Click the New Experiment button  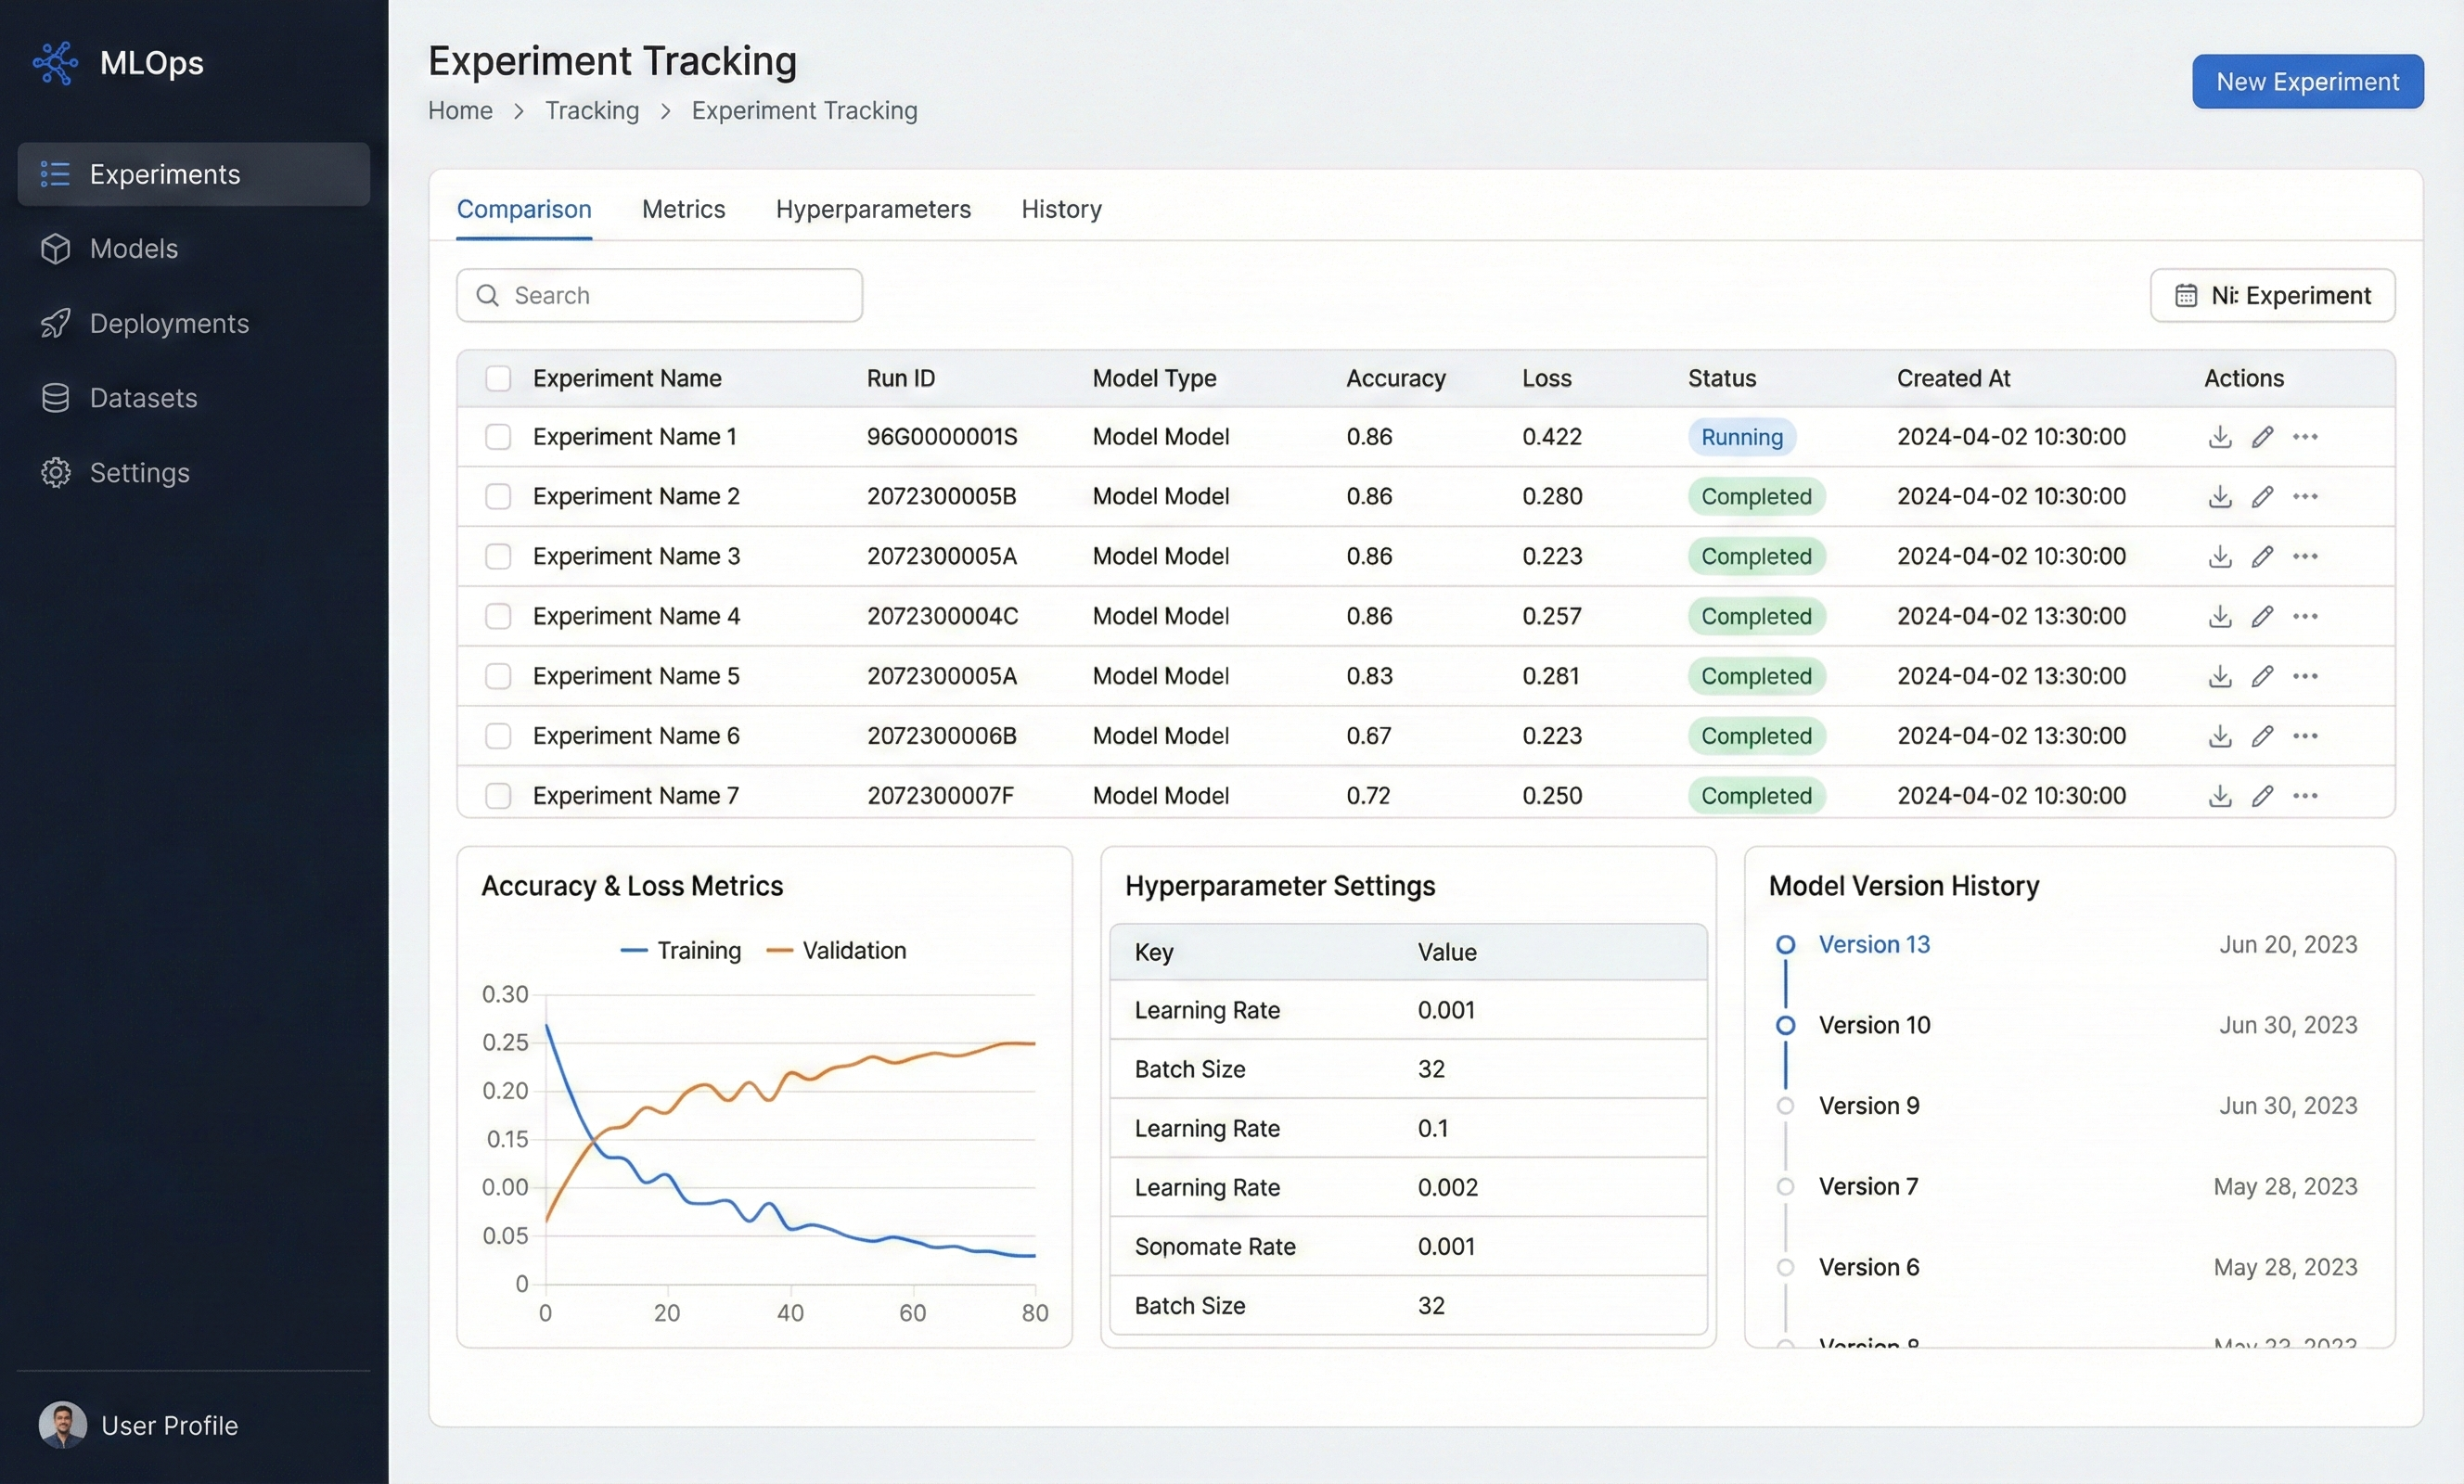2307,82
